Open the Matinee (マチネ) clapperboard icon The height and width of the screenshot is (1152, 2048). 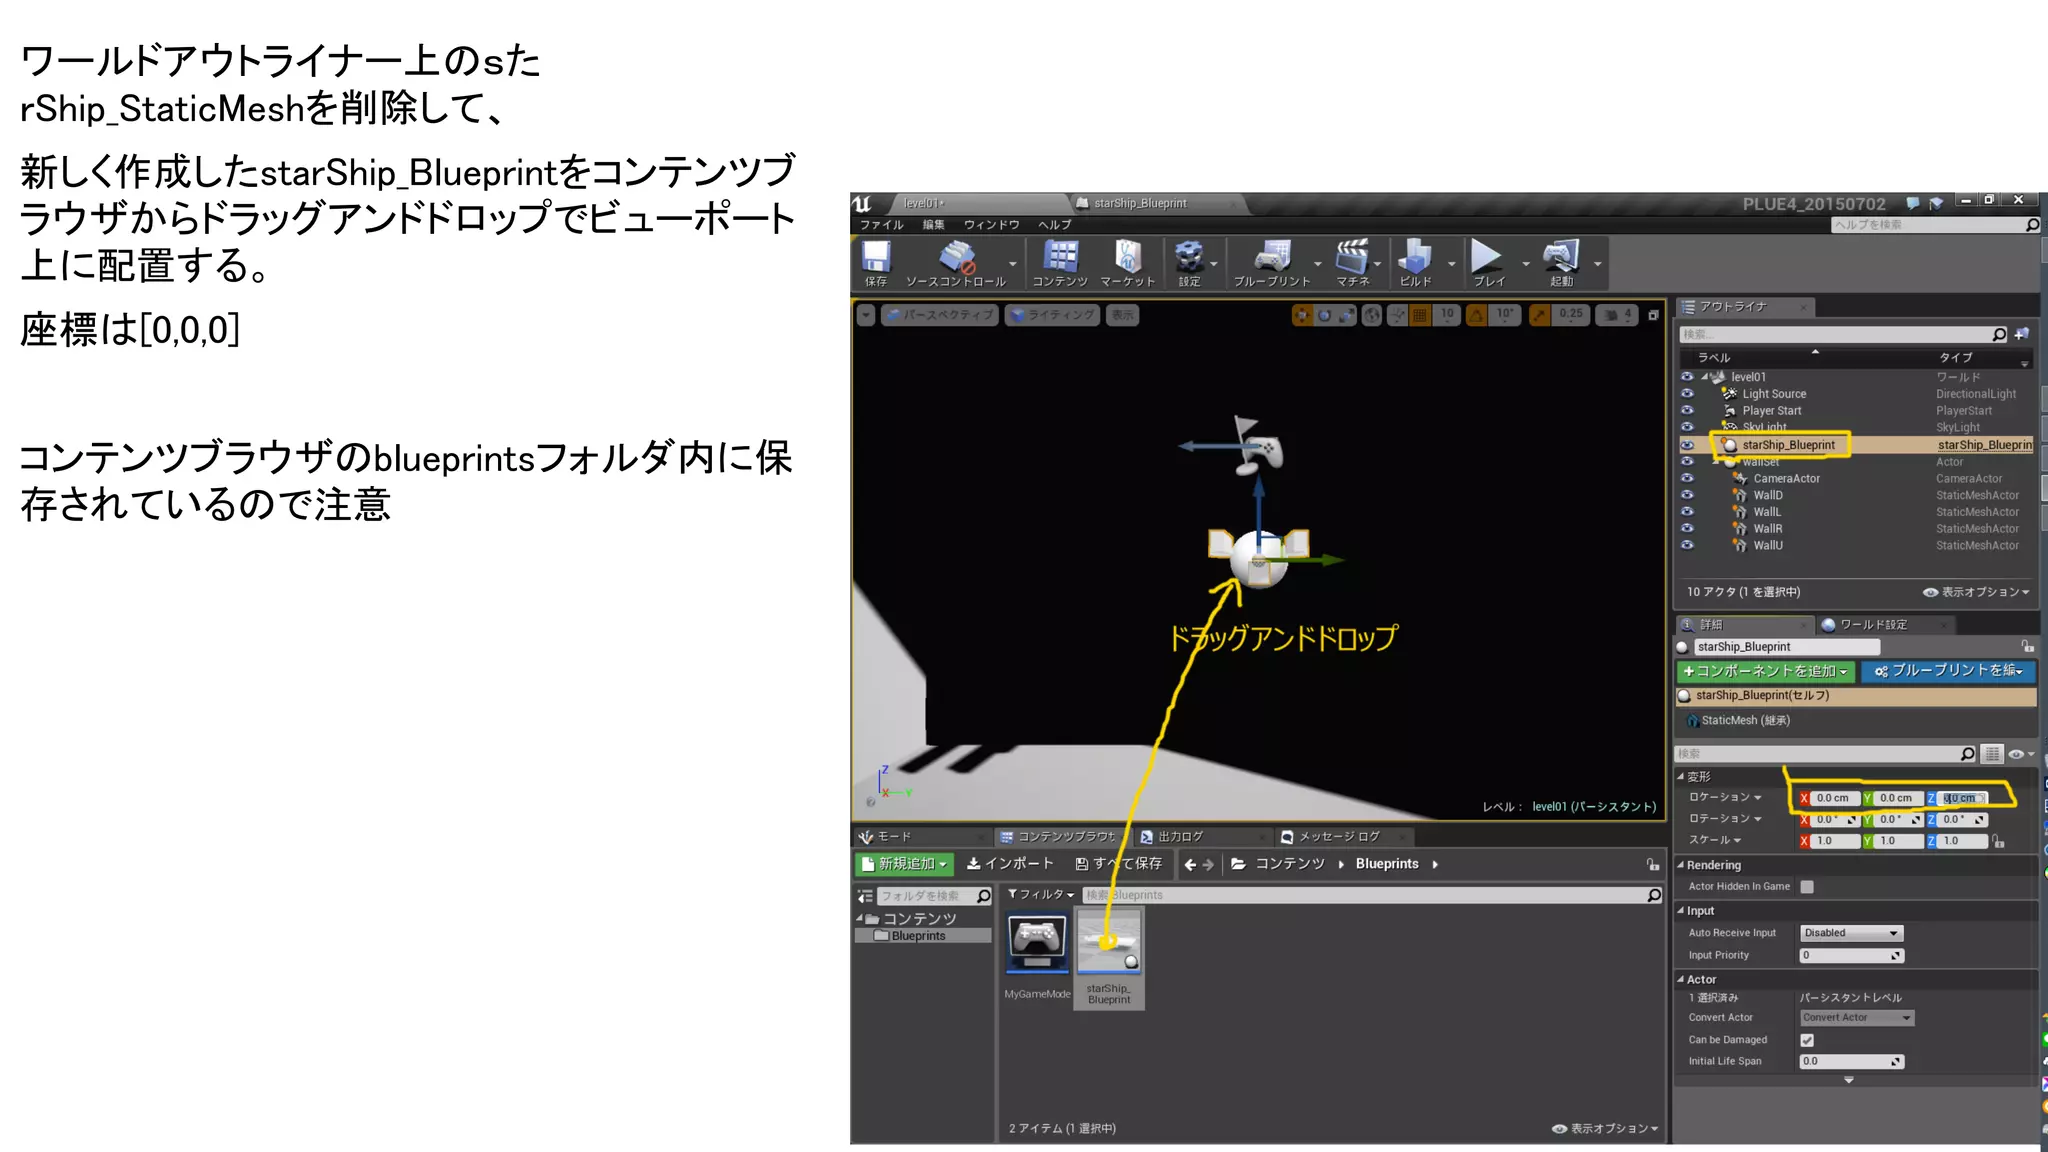coord(1352,257)
